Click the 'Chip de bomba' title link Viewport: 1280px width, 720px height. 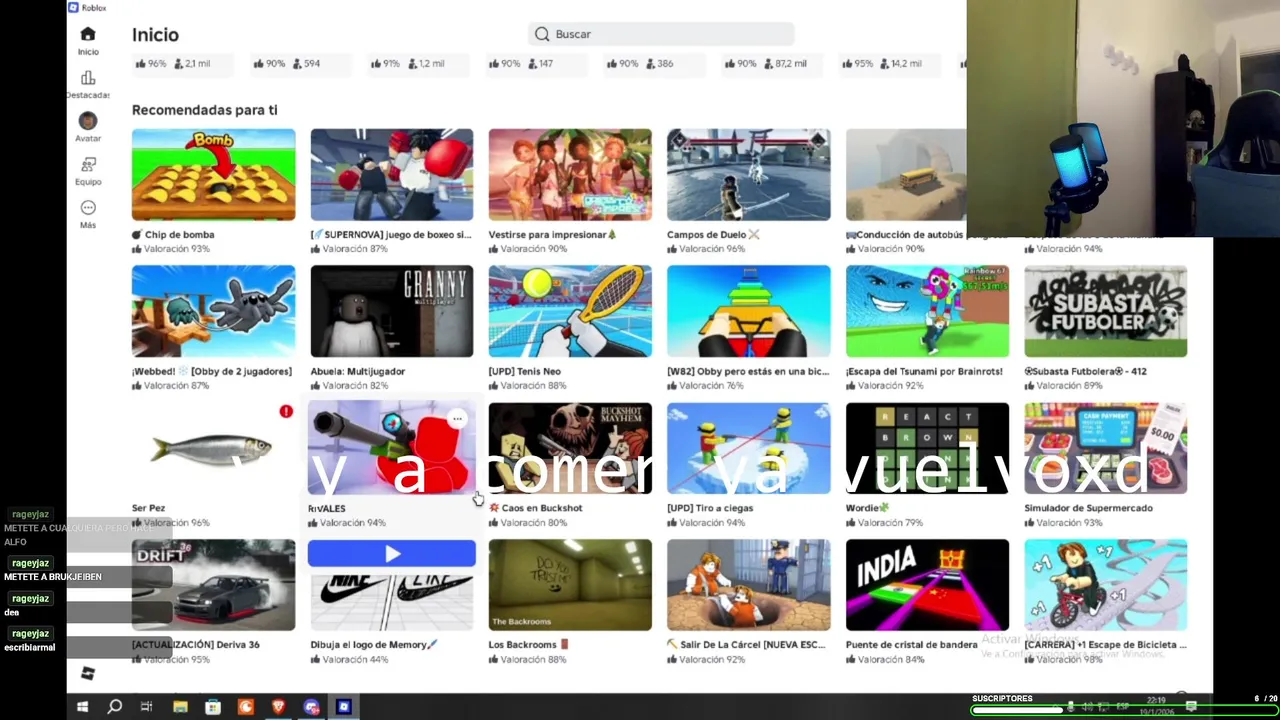(180, 234)
